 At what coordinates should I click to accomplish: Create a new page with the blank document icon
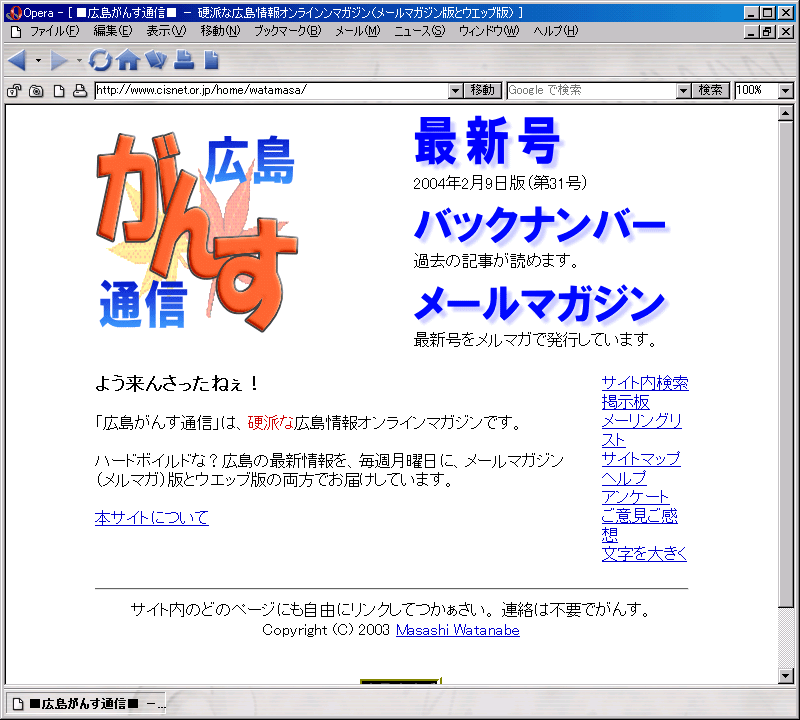211,60
